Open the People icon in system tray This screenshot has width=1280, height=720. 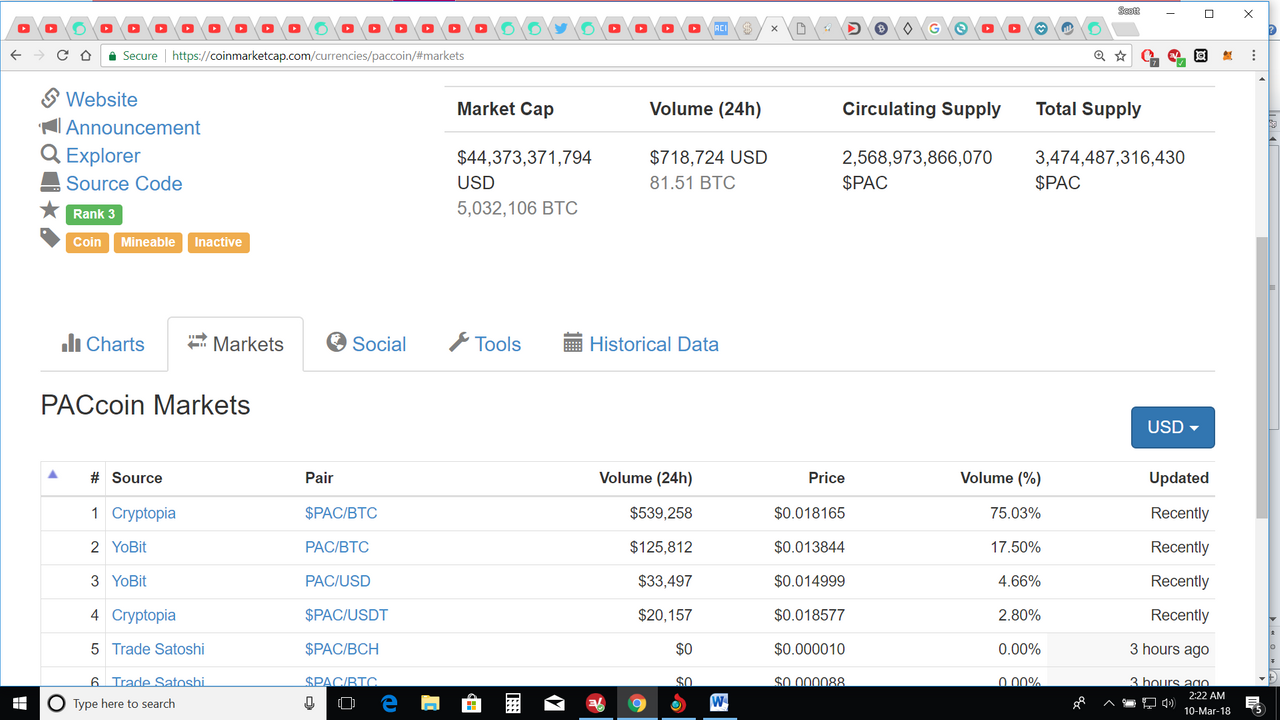pos(1079,703)
